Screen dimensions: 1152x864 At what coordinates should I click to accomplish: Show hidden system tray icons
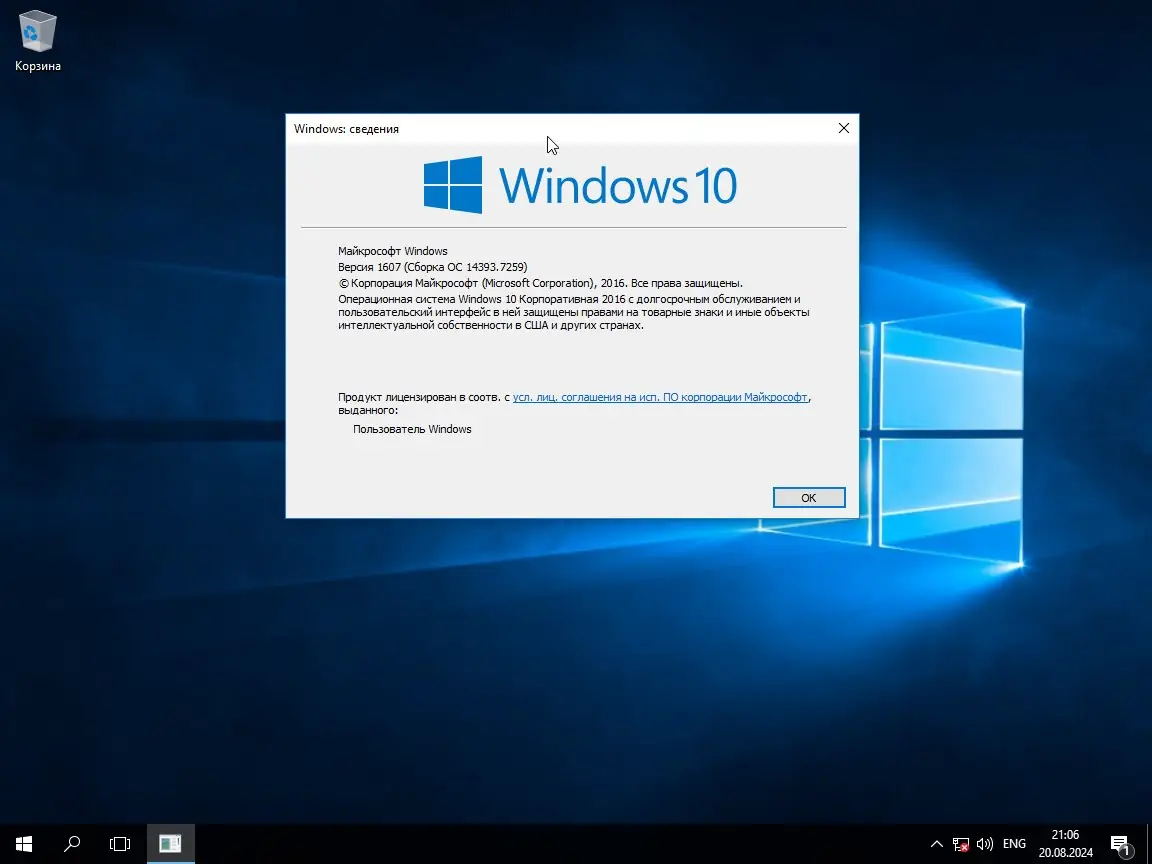937,844
